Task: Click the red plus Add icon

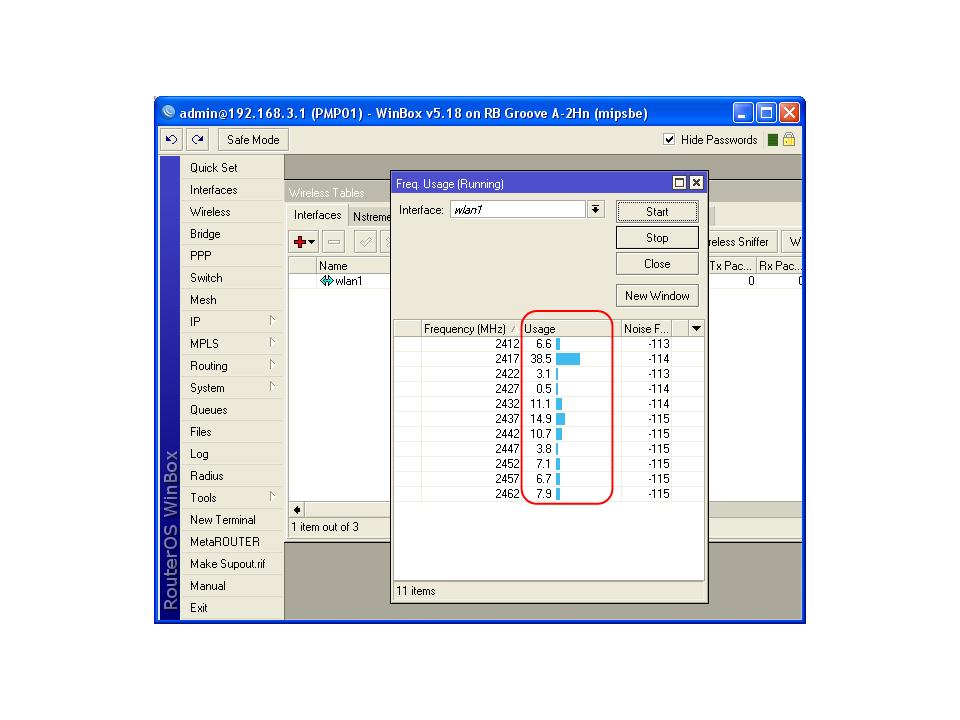Action: coord(299,242)
